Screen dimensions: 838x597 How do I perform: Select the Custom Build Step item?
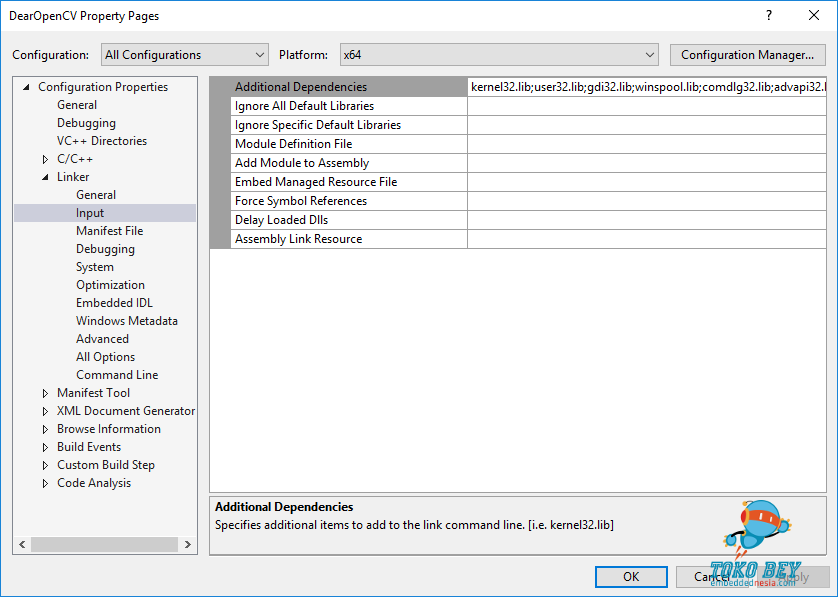[x=106, y=465]
